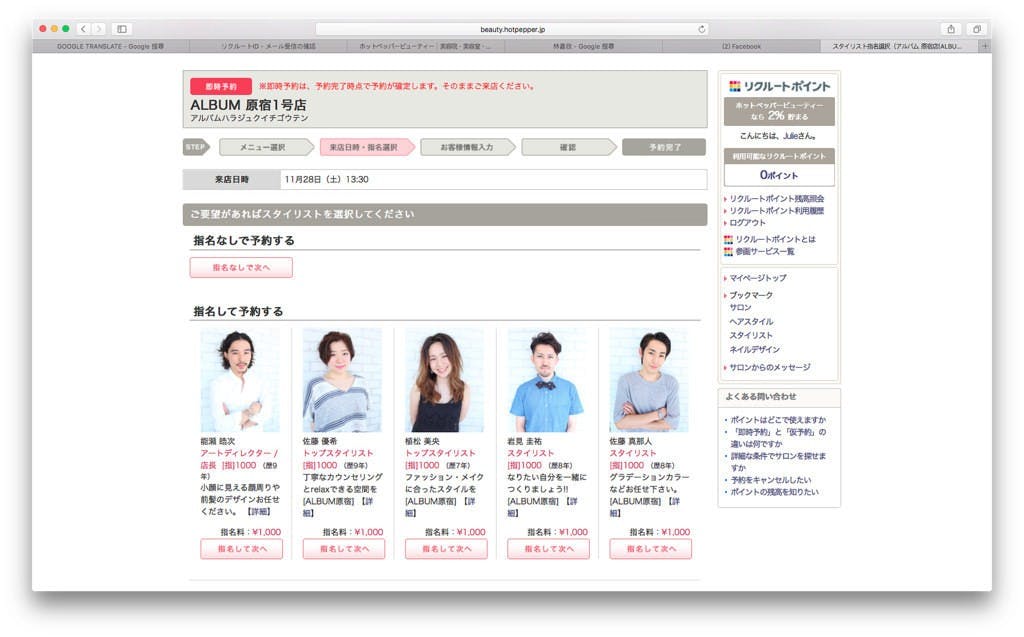Open マイページトップ link
Image resolution: width=1024 pixels, height=637 pixels.
(x=758, y=278)
